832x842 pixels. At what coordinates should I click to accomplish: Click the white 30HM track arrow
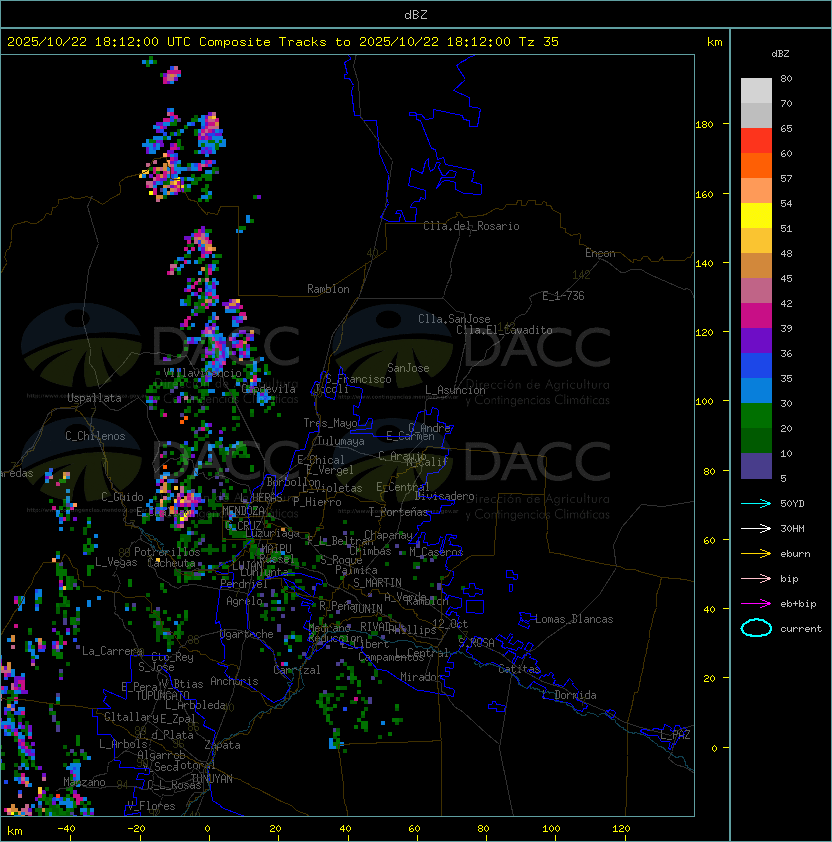756,529
